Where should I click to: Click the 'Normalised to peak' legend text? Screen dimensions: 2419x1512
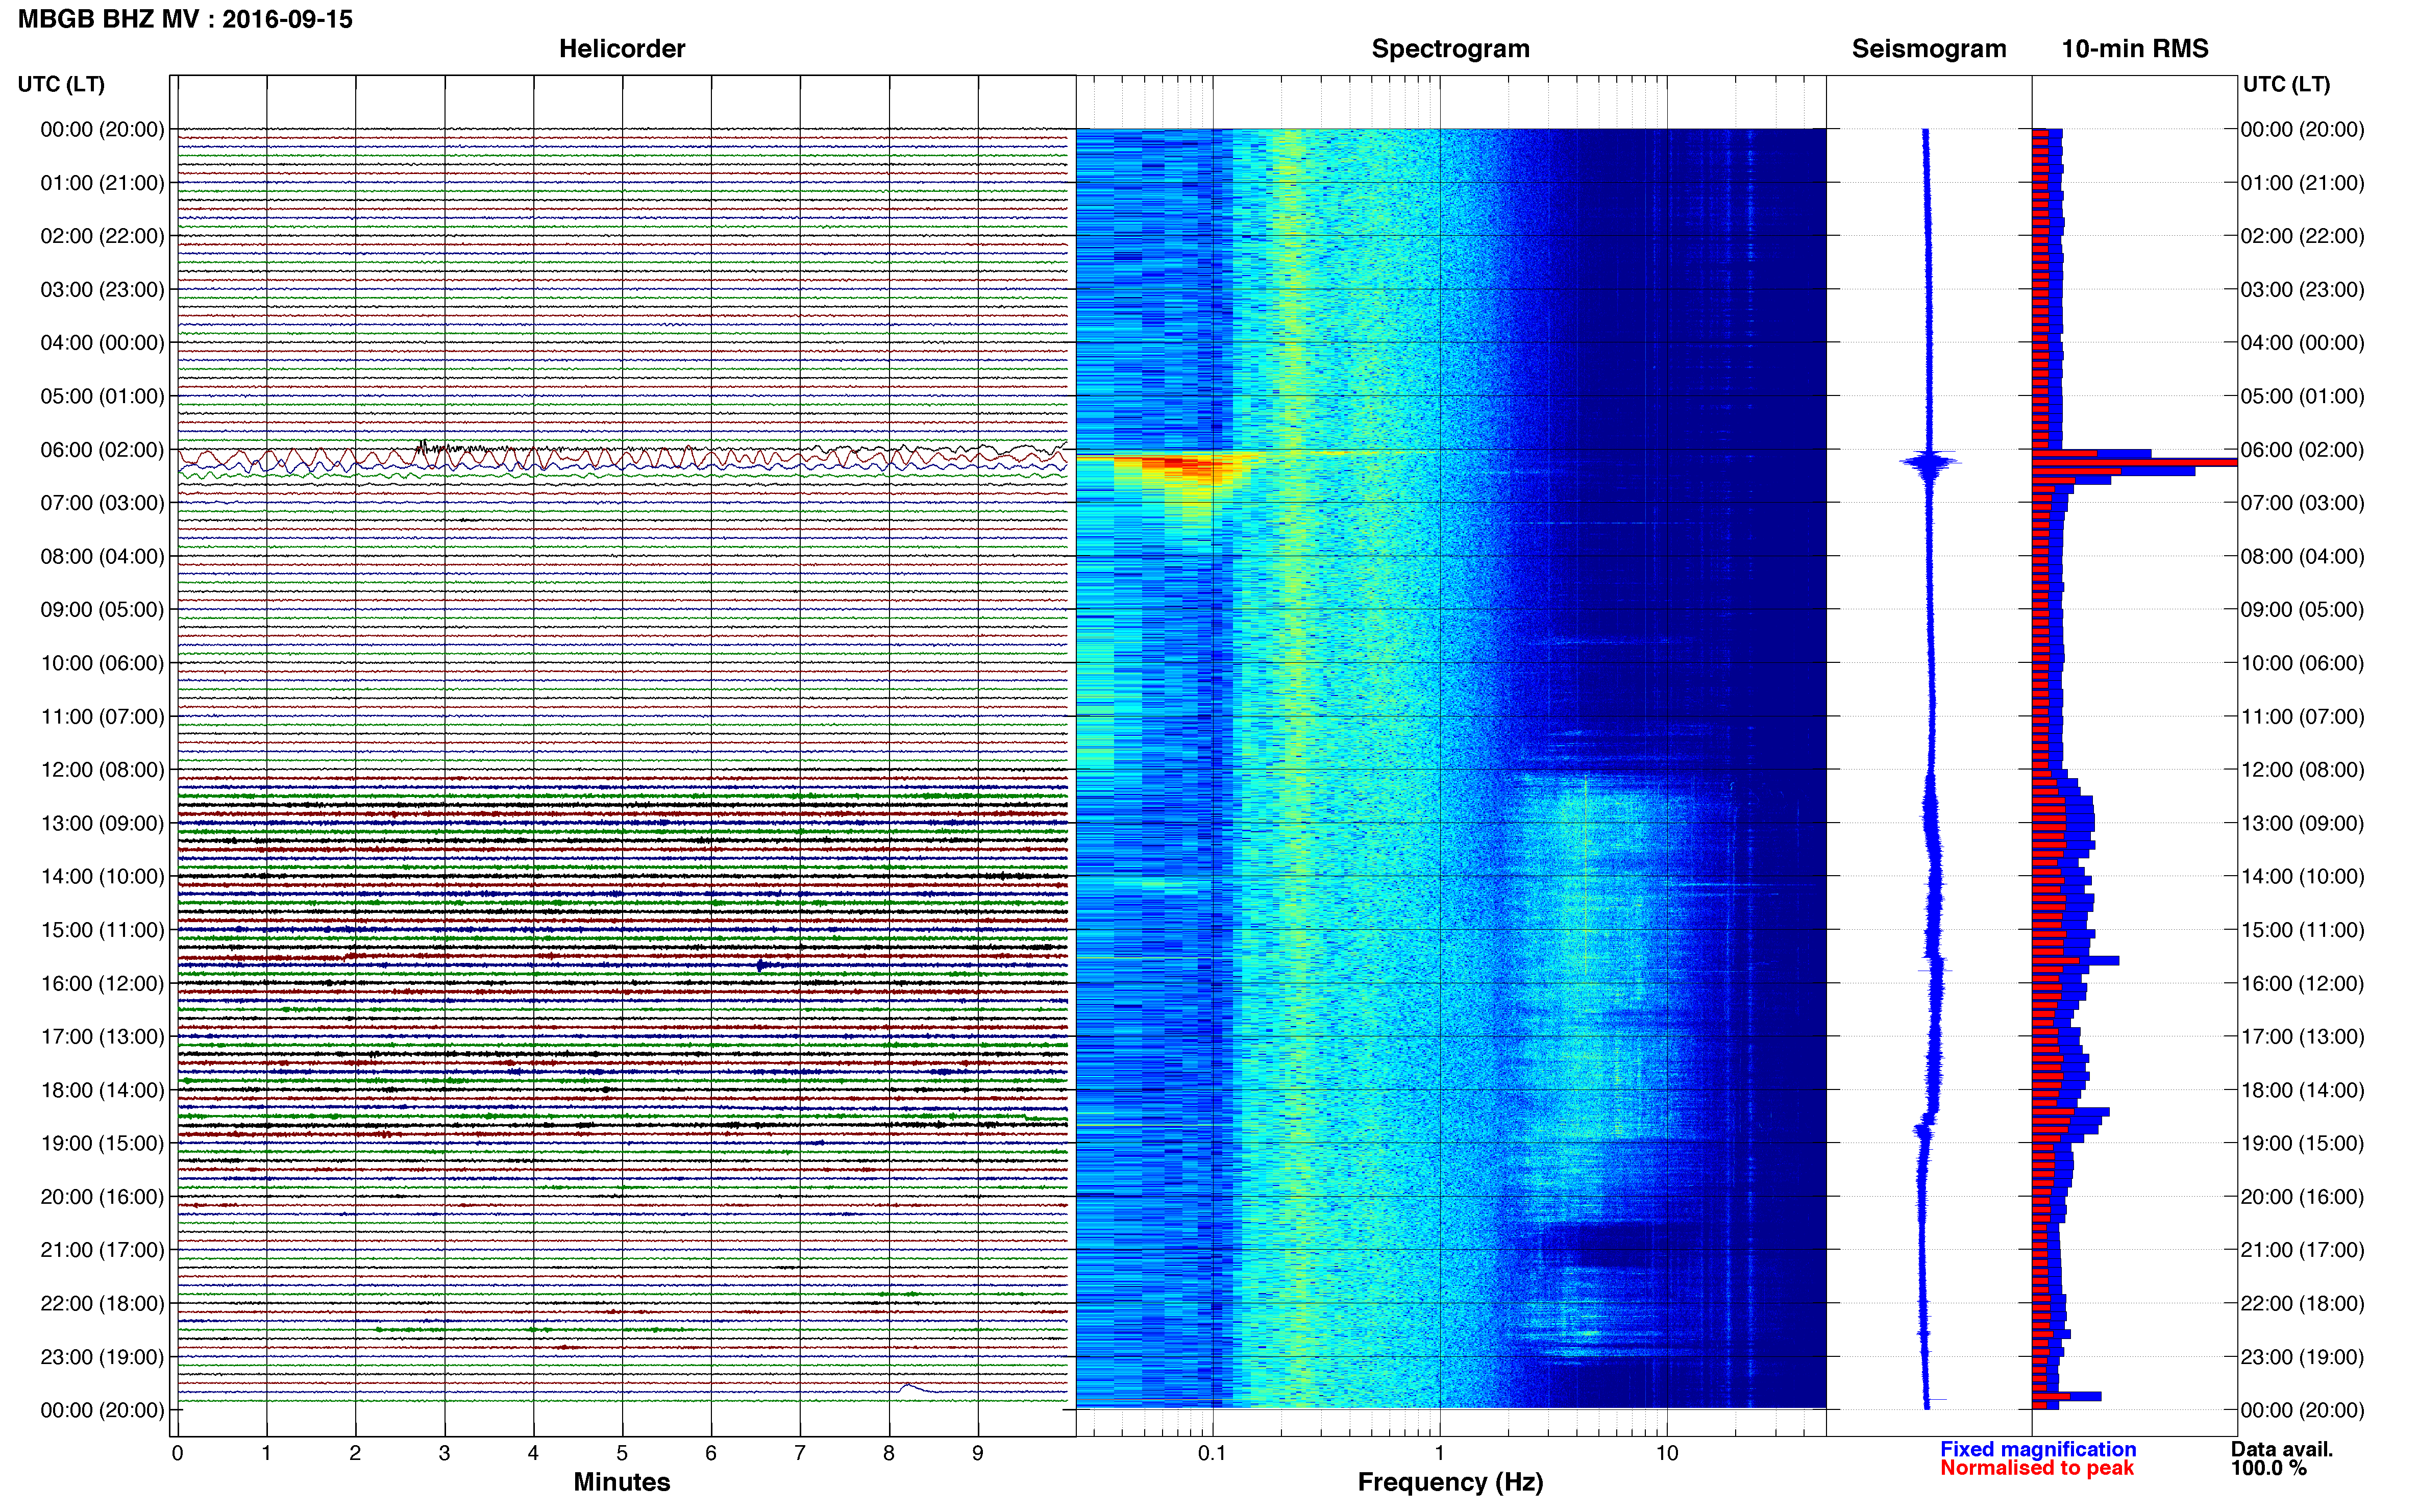tap(2037, 1468)
